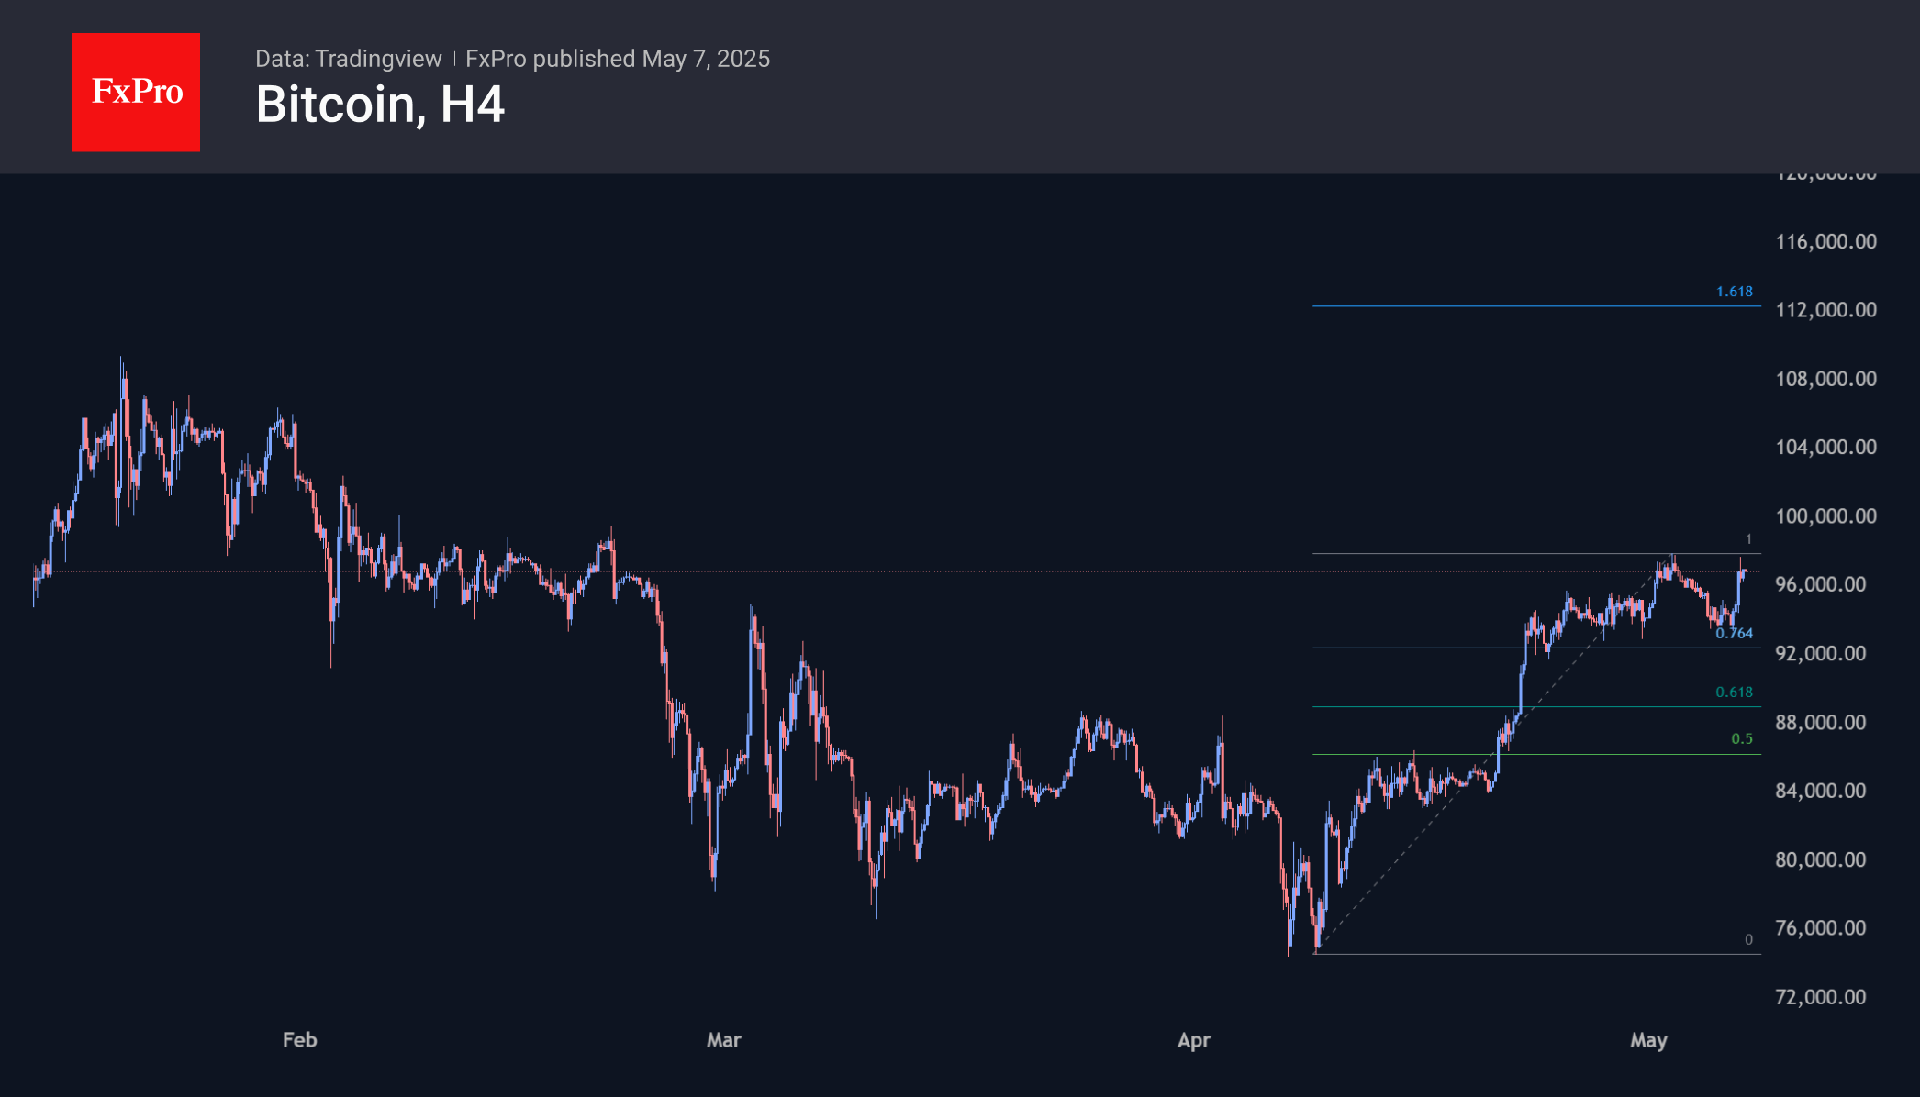The width and height of the screenshot is (1920, 1097).
Task: Click the 100,000.00 price axis label
Action: [1826, 516]
